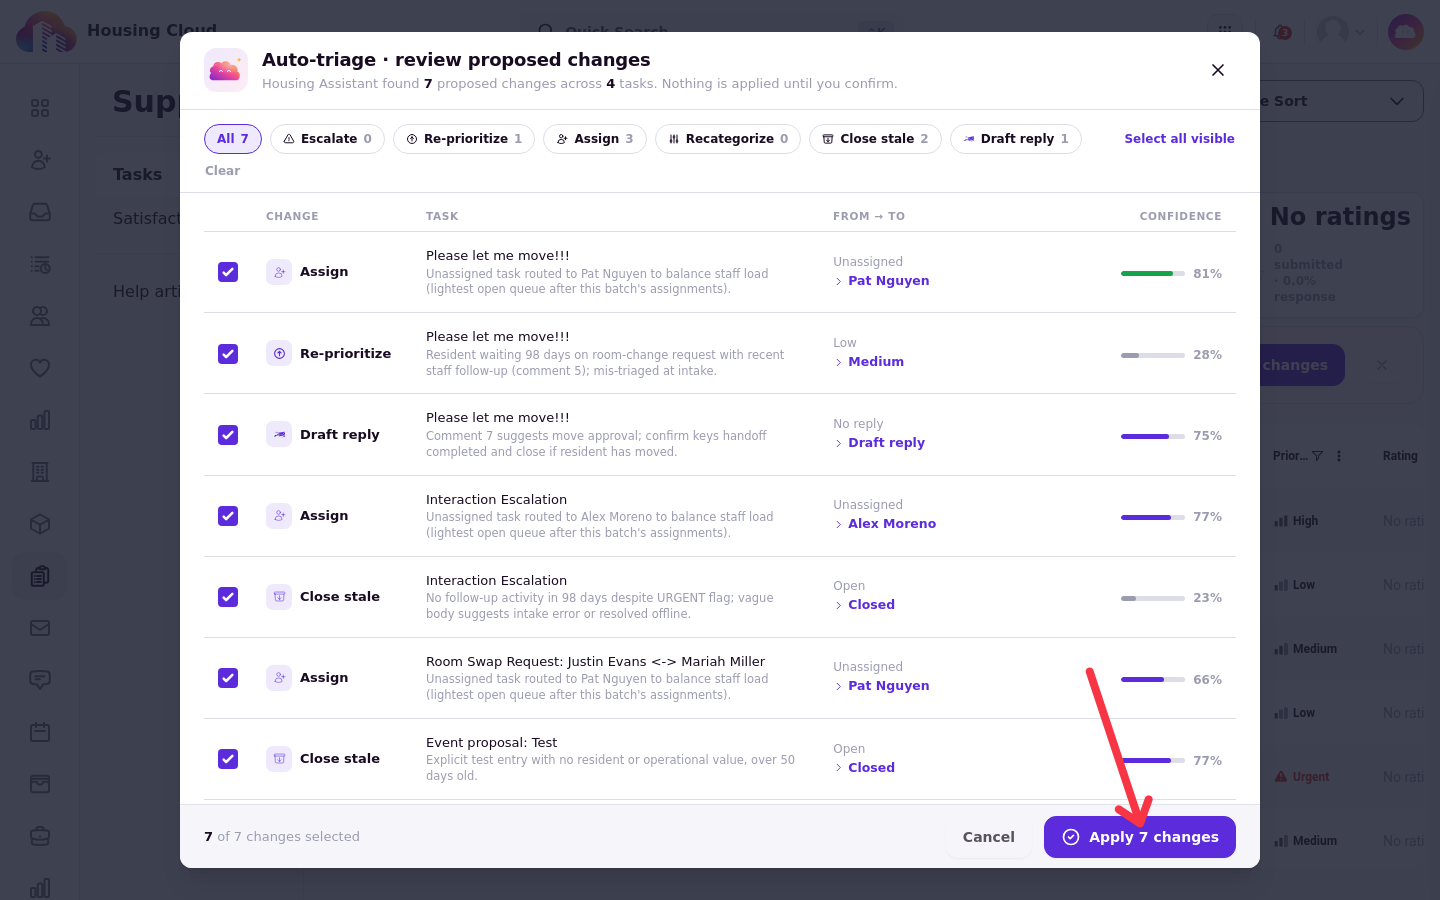Filter by Close stale 2 chip

coord(875,139)
